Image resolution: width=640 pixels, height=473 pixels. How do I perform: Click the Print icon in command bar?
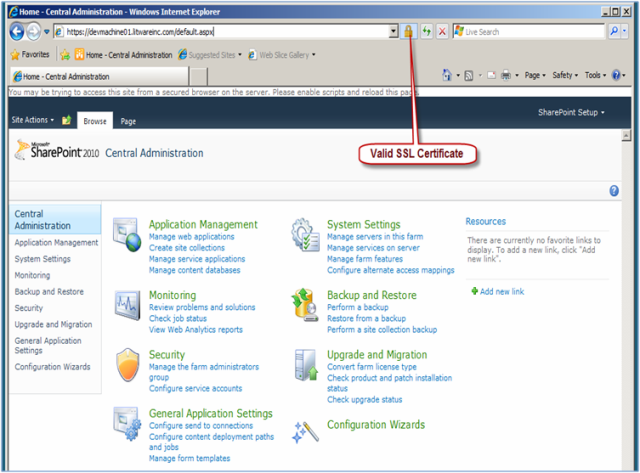pos(506,75)
